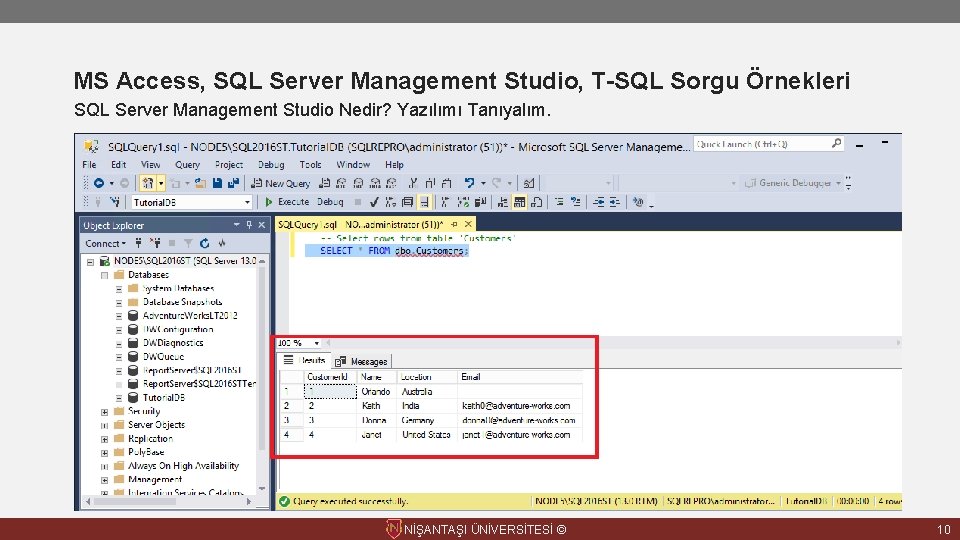Expand the AdventureWorksLT2012 database node
960x540 pixels.
pos(119,316)
